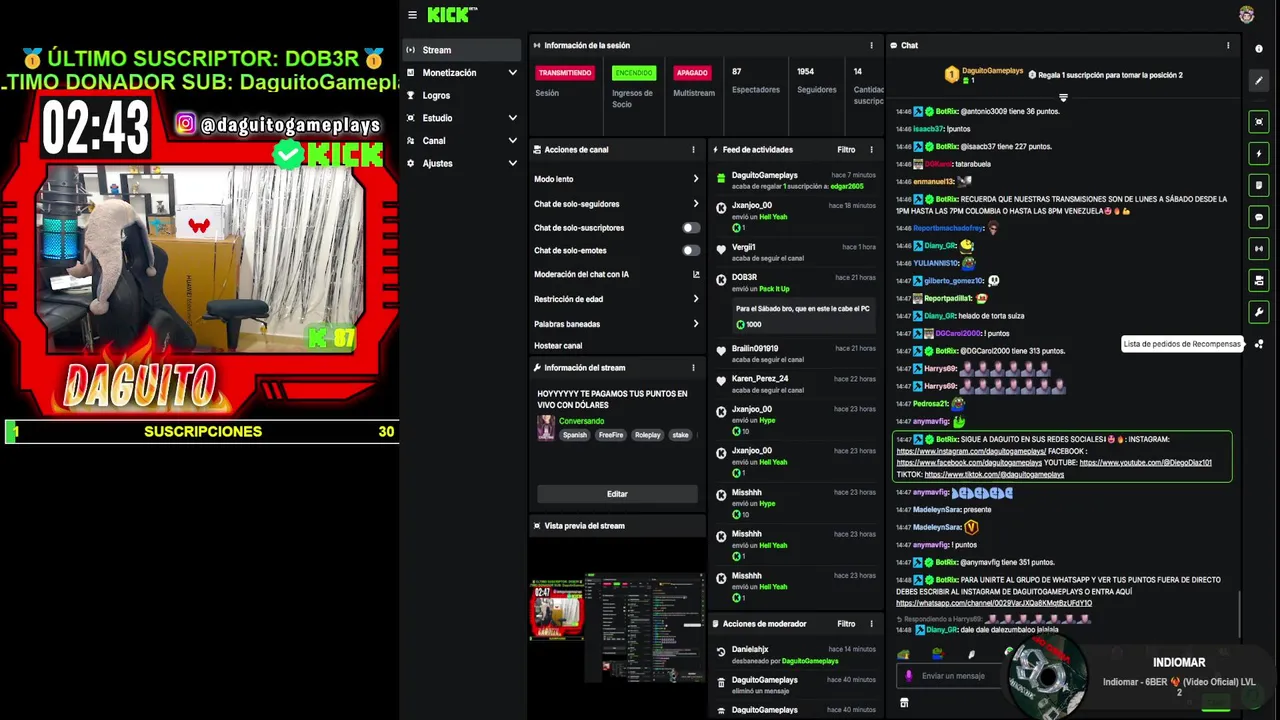Open the user avatar in the dashboard header
1280x720 pixels.
click(x=1246, y=15)
